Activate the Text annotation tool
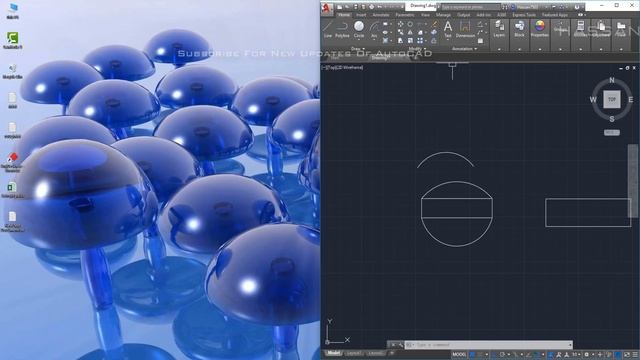Viewport: 640px width, 360px height. click(448, 29)
